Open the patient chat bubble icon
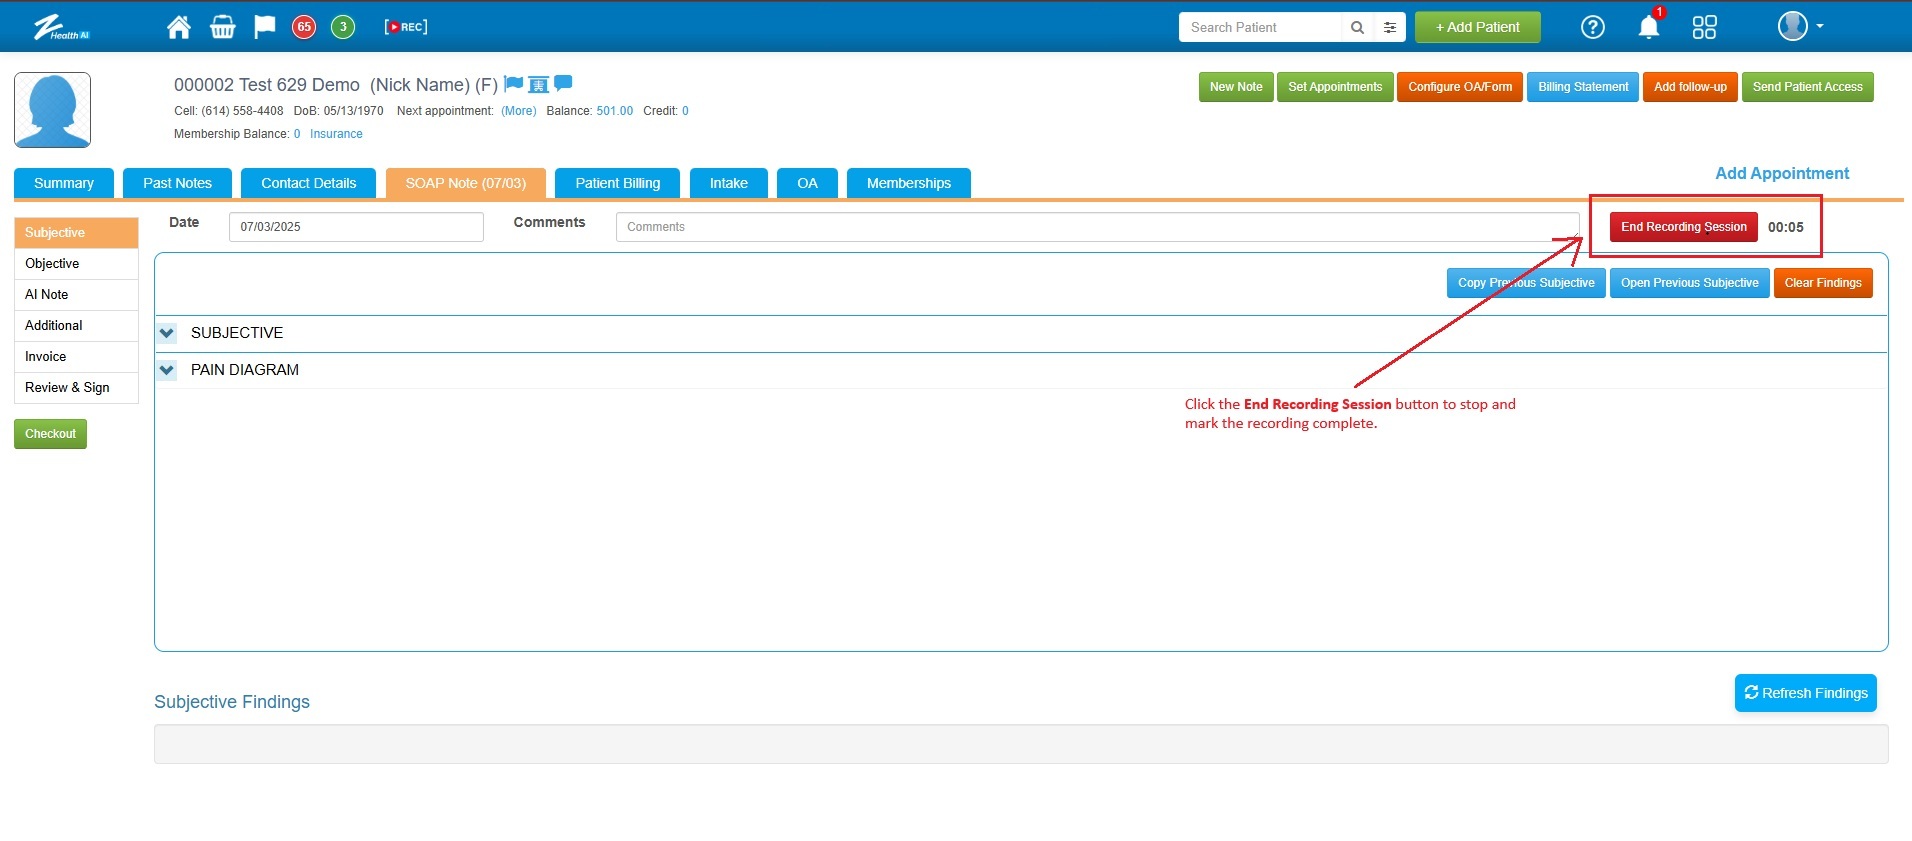 (564, 84)
